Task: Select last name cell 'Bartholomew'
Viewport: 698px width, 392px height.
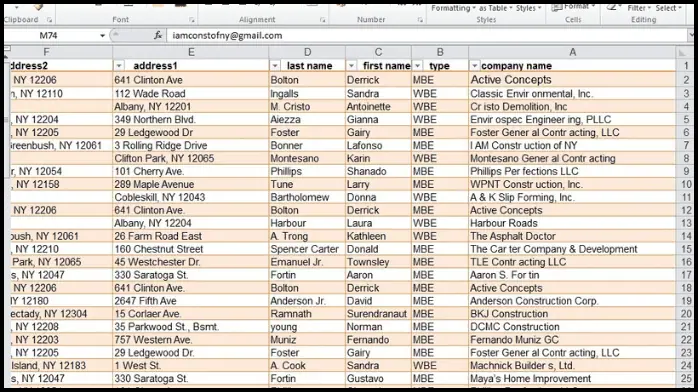Action: tap(307, 197)
